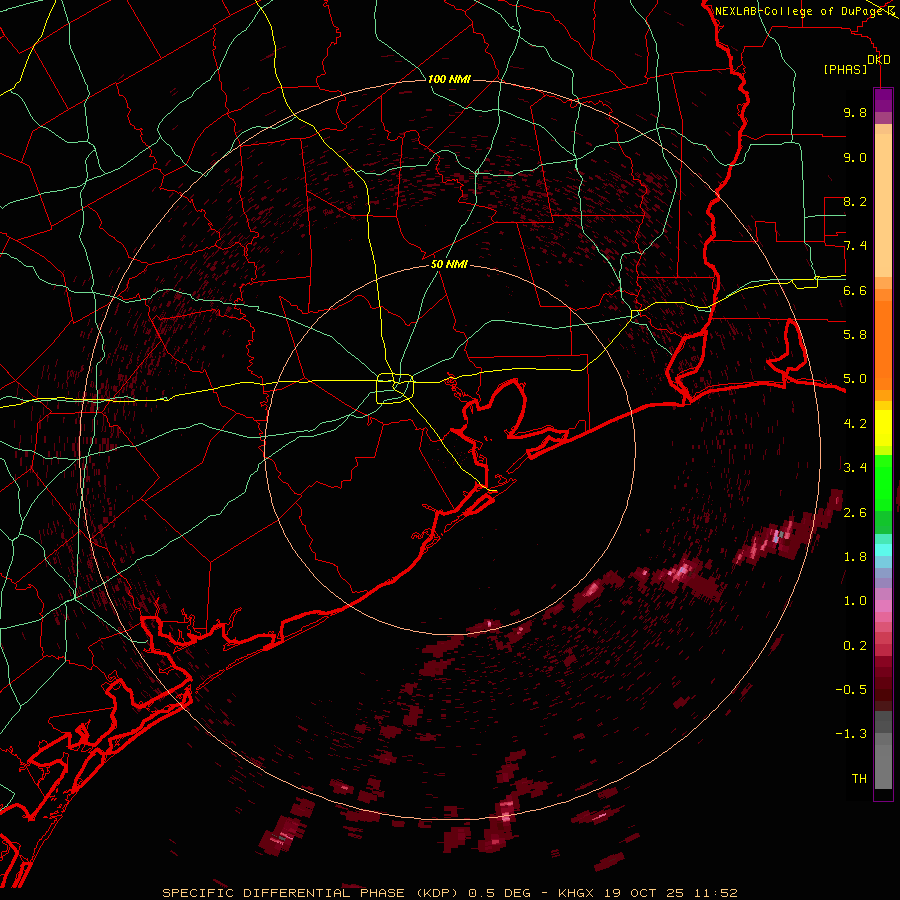The image size is (900, 900).
Task: Click the [PHAS] legend unit label
Action: [845, 69]
